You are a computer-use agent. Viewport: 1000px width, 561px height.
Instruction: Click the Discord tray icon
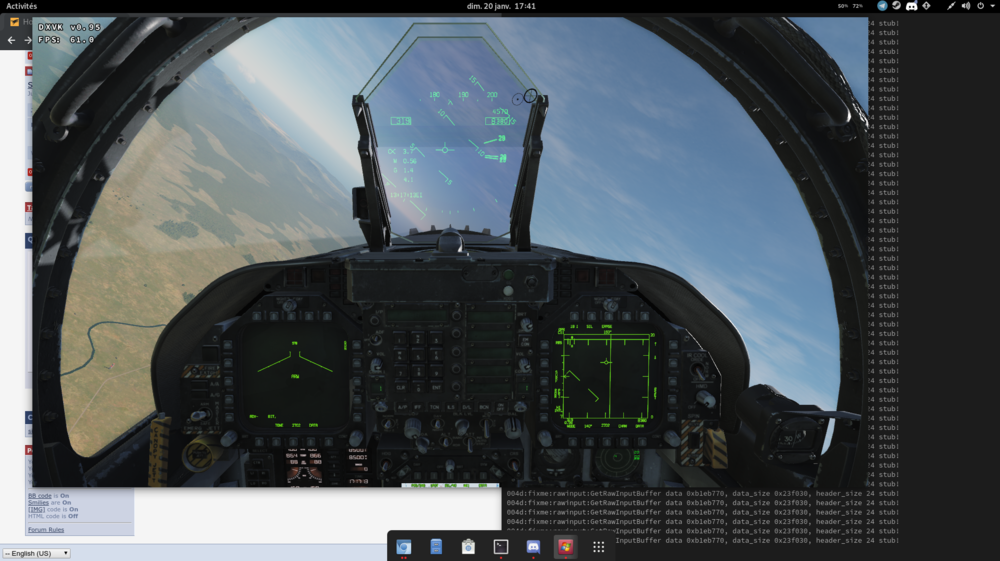(x=911, y=6)
